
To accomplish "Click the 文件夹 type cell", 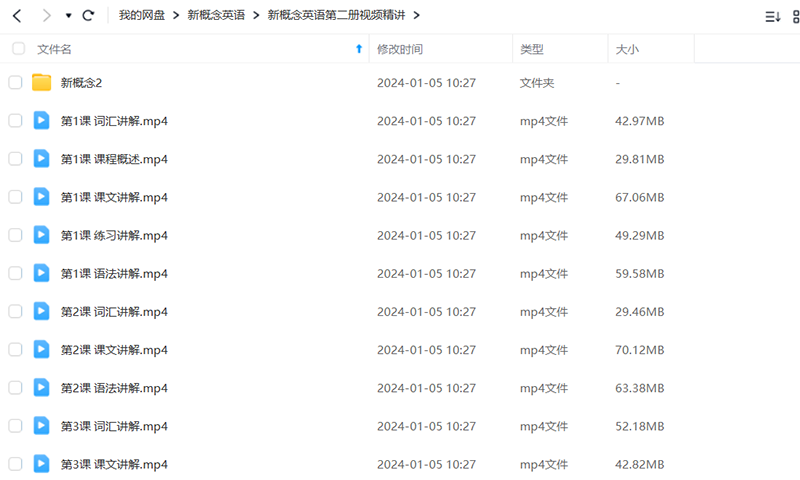I will point(537,83).
